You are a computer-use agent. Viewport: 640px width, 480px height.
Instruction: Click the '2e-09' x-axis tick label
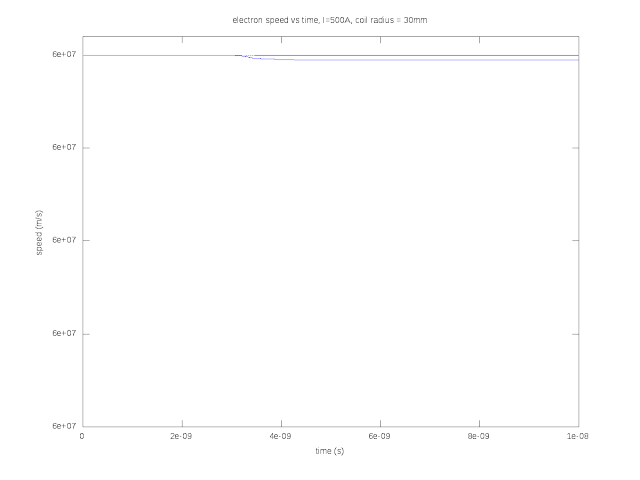coord(181,436)
